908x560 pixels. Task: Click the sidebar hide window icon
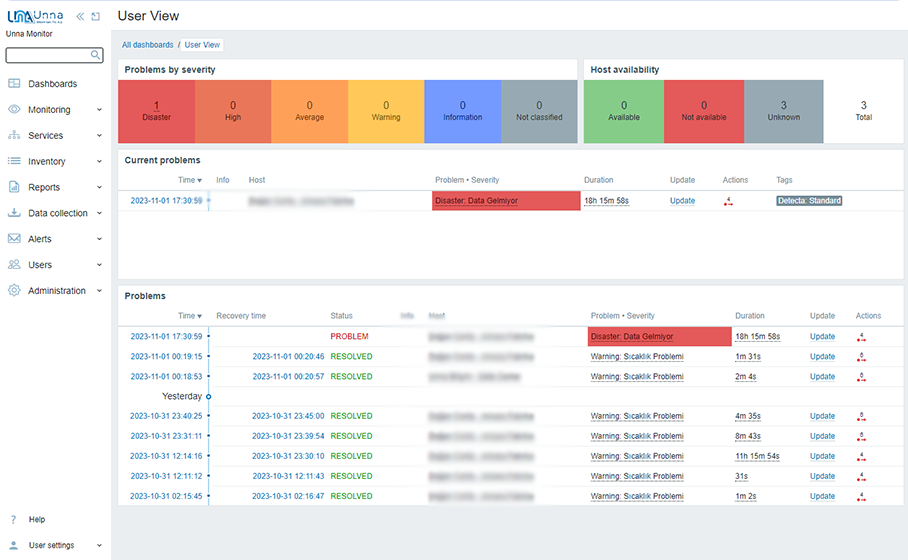point(95,17)
